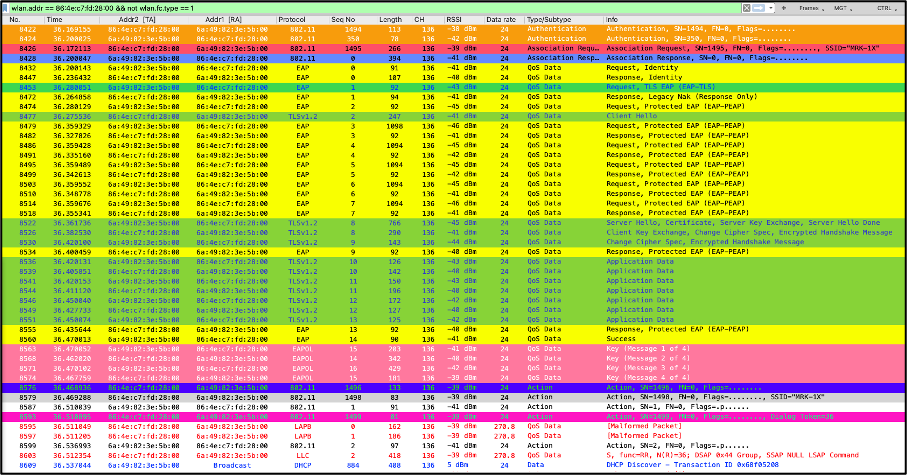Sort packets by the Time column header
Image resolution: width=908 pixels, height=476 pixels.
point(55,19)
